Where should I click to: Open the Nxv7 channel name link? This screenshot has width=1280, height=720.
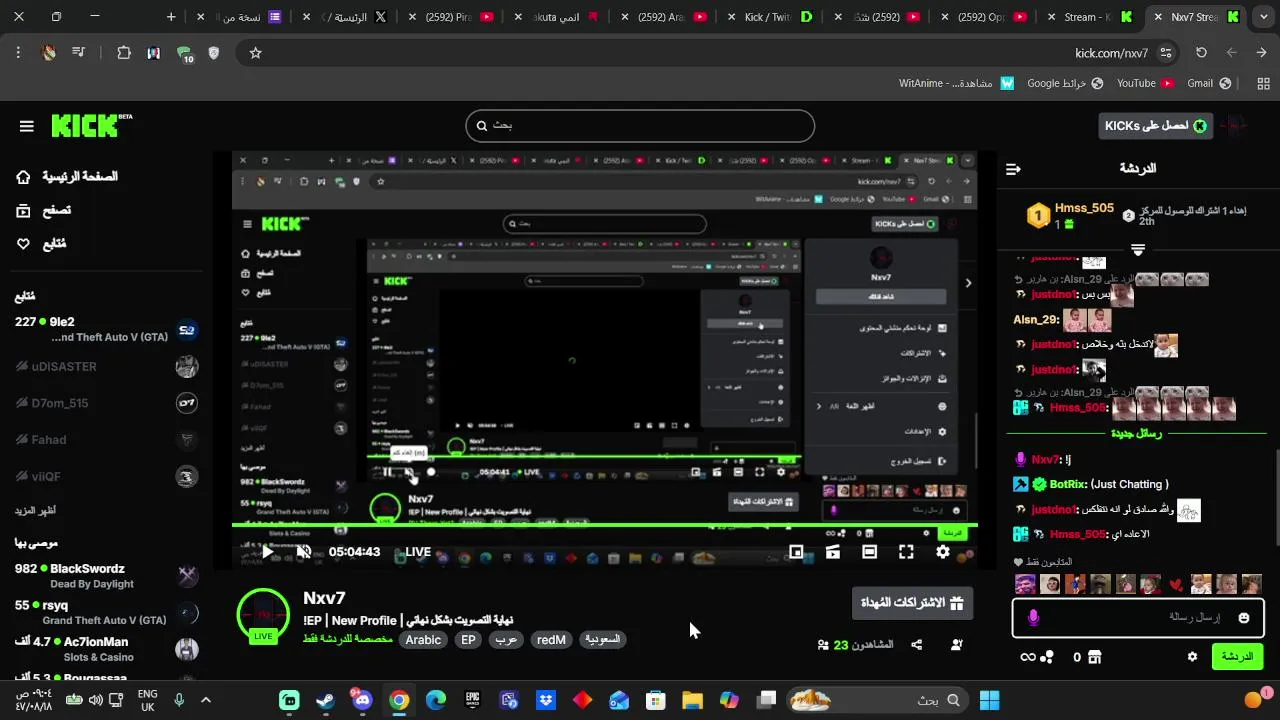[324, 598]
